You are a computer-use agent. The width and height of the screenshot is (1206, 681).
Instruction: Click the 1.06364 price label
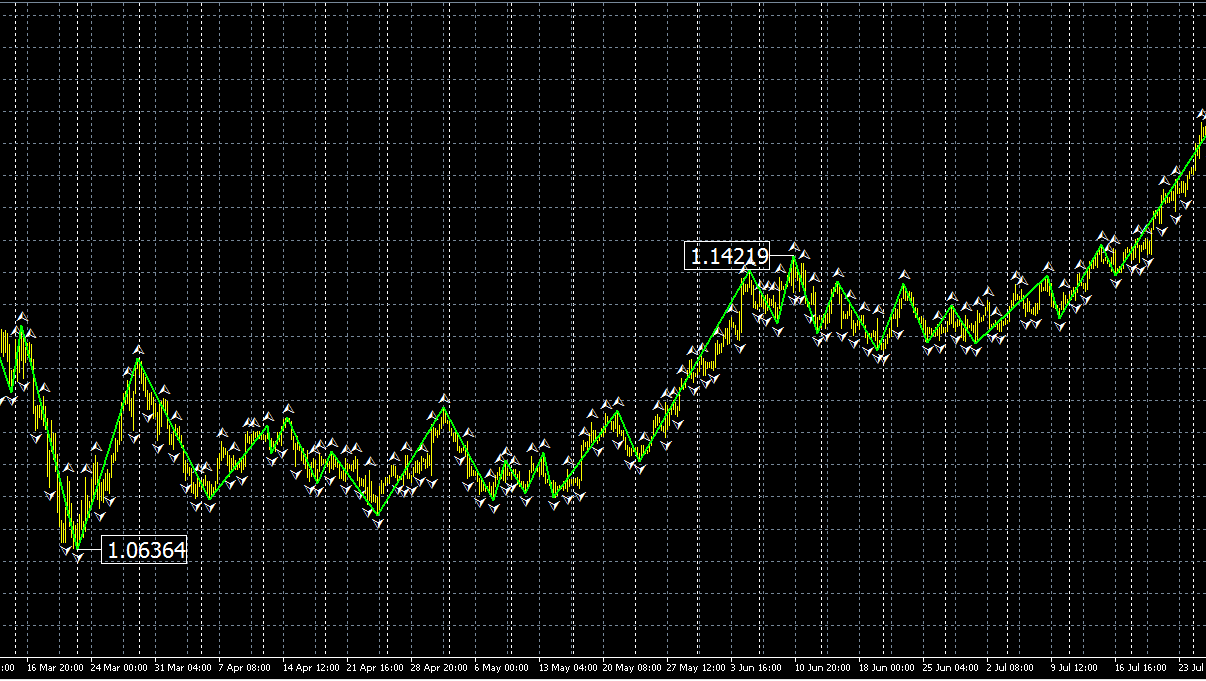(145, 549)
